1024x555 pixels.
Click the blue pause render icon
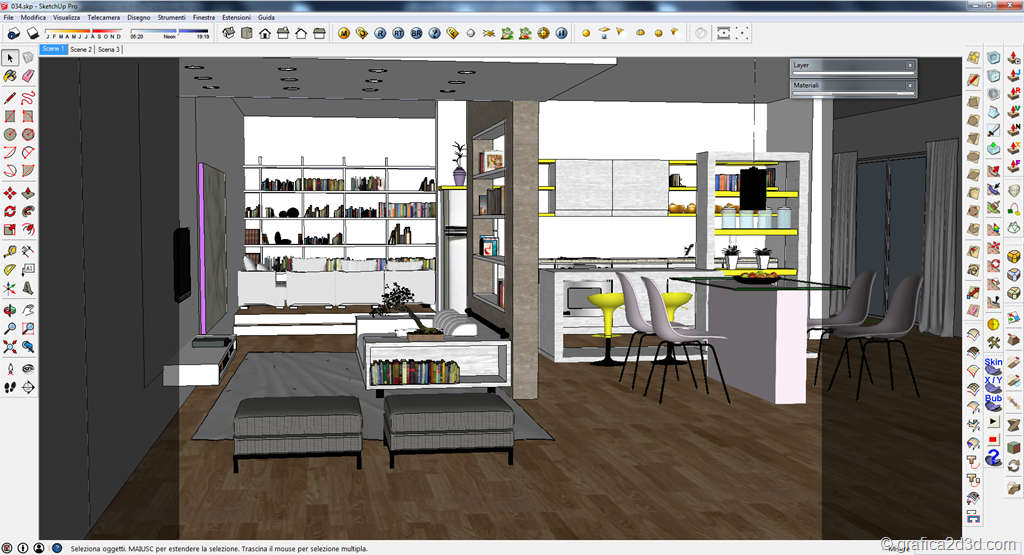[561, 33]
